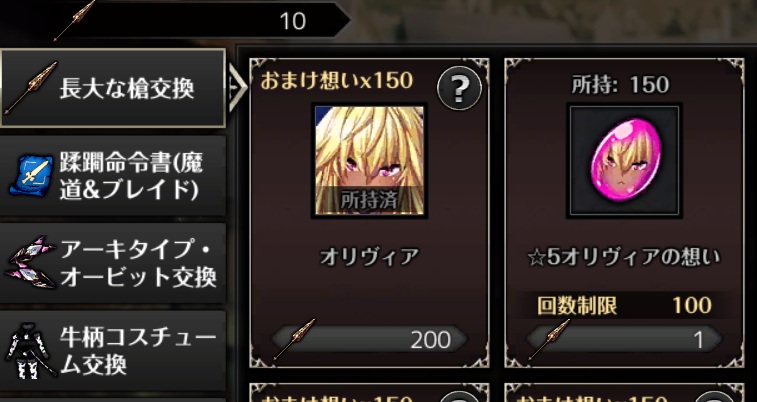Click the おまけ想いx150 bonus label
Viewport: 757px width, 402px height.
coord(336,81)
